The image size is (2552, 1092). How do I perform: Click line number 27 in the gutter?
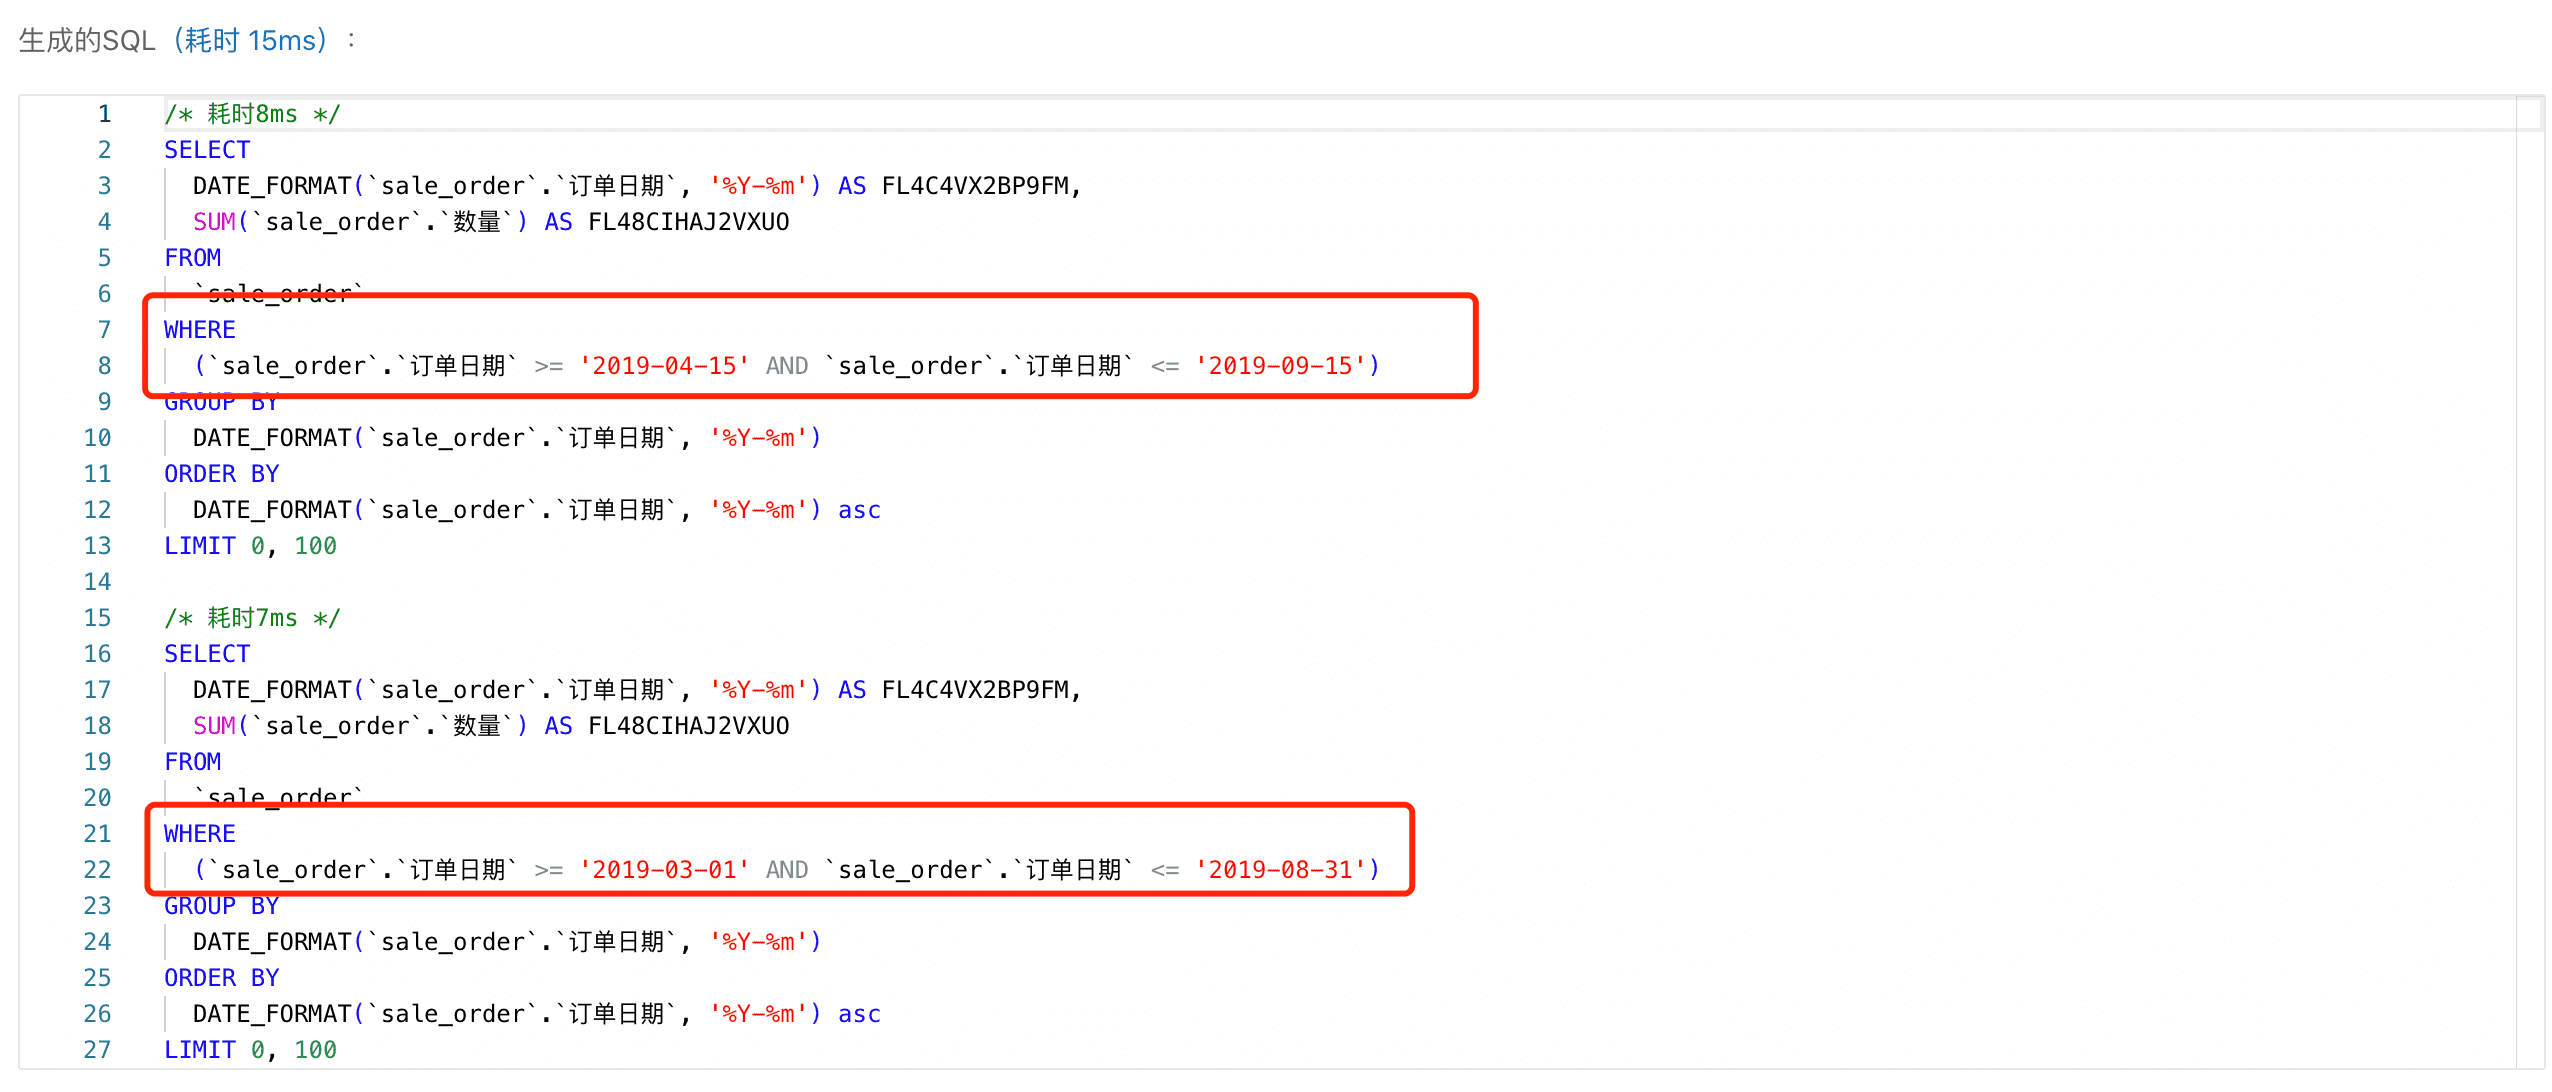click(97, 1050)
